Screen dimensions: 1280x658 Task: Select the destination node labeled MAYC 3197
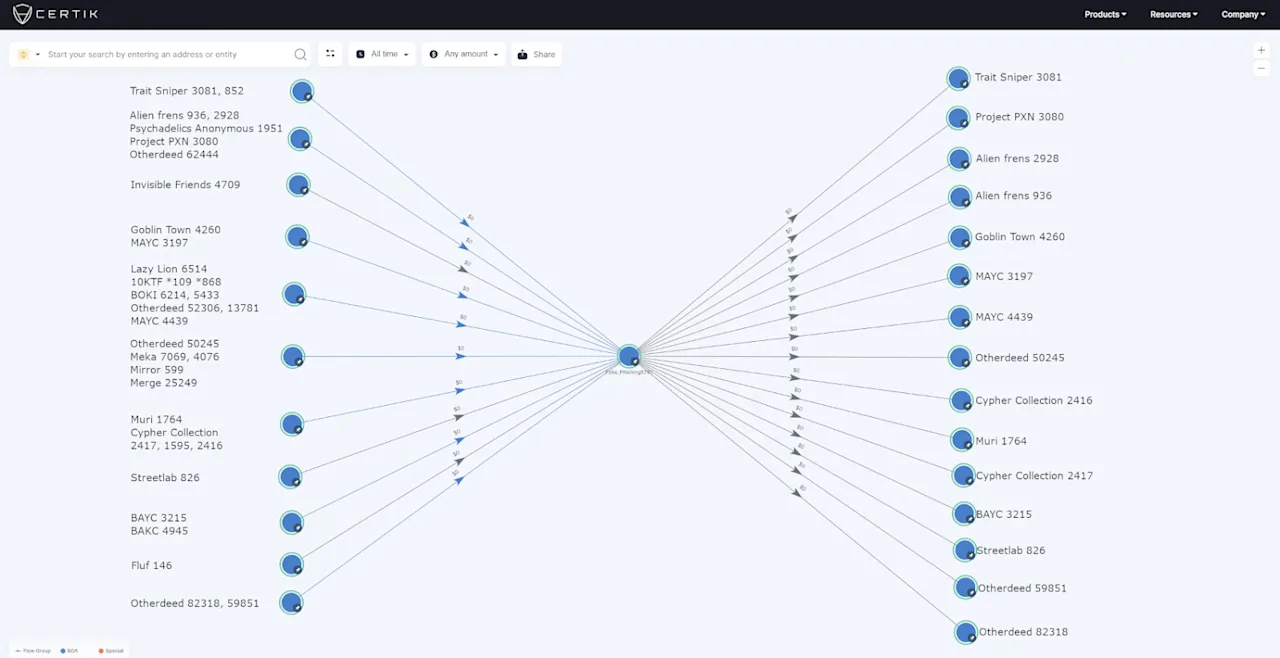(x=959, y=276)
